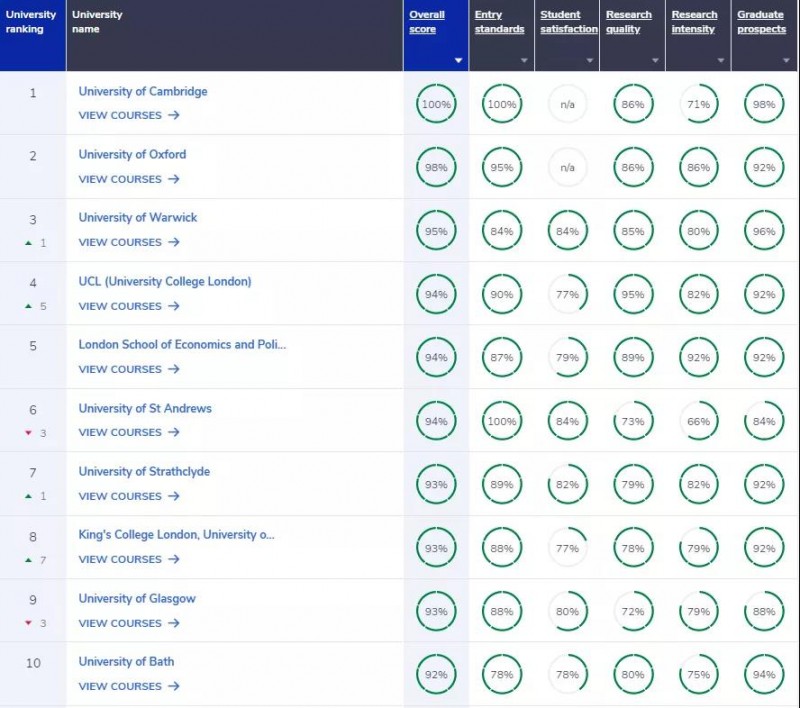
Task: Click King's College green up-arrow rank icon
Action: (x=29, y=560)
